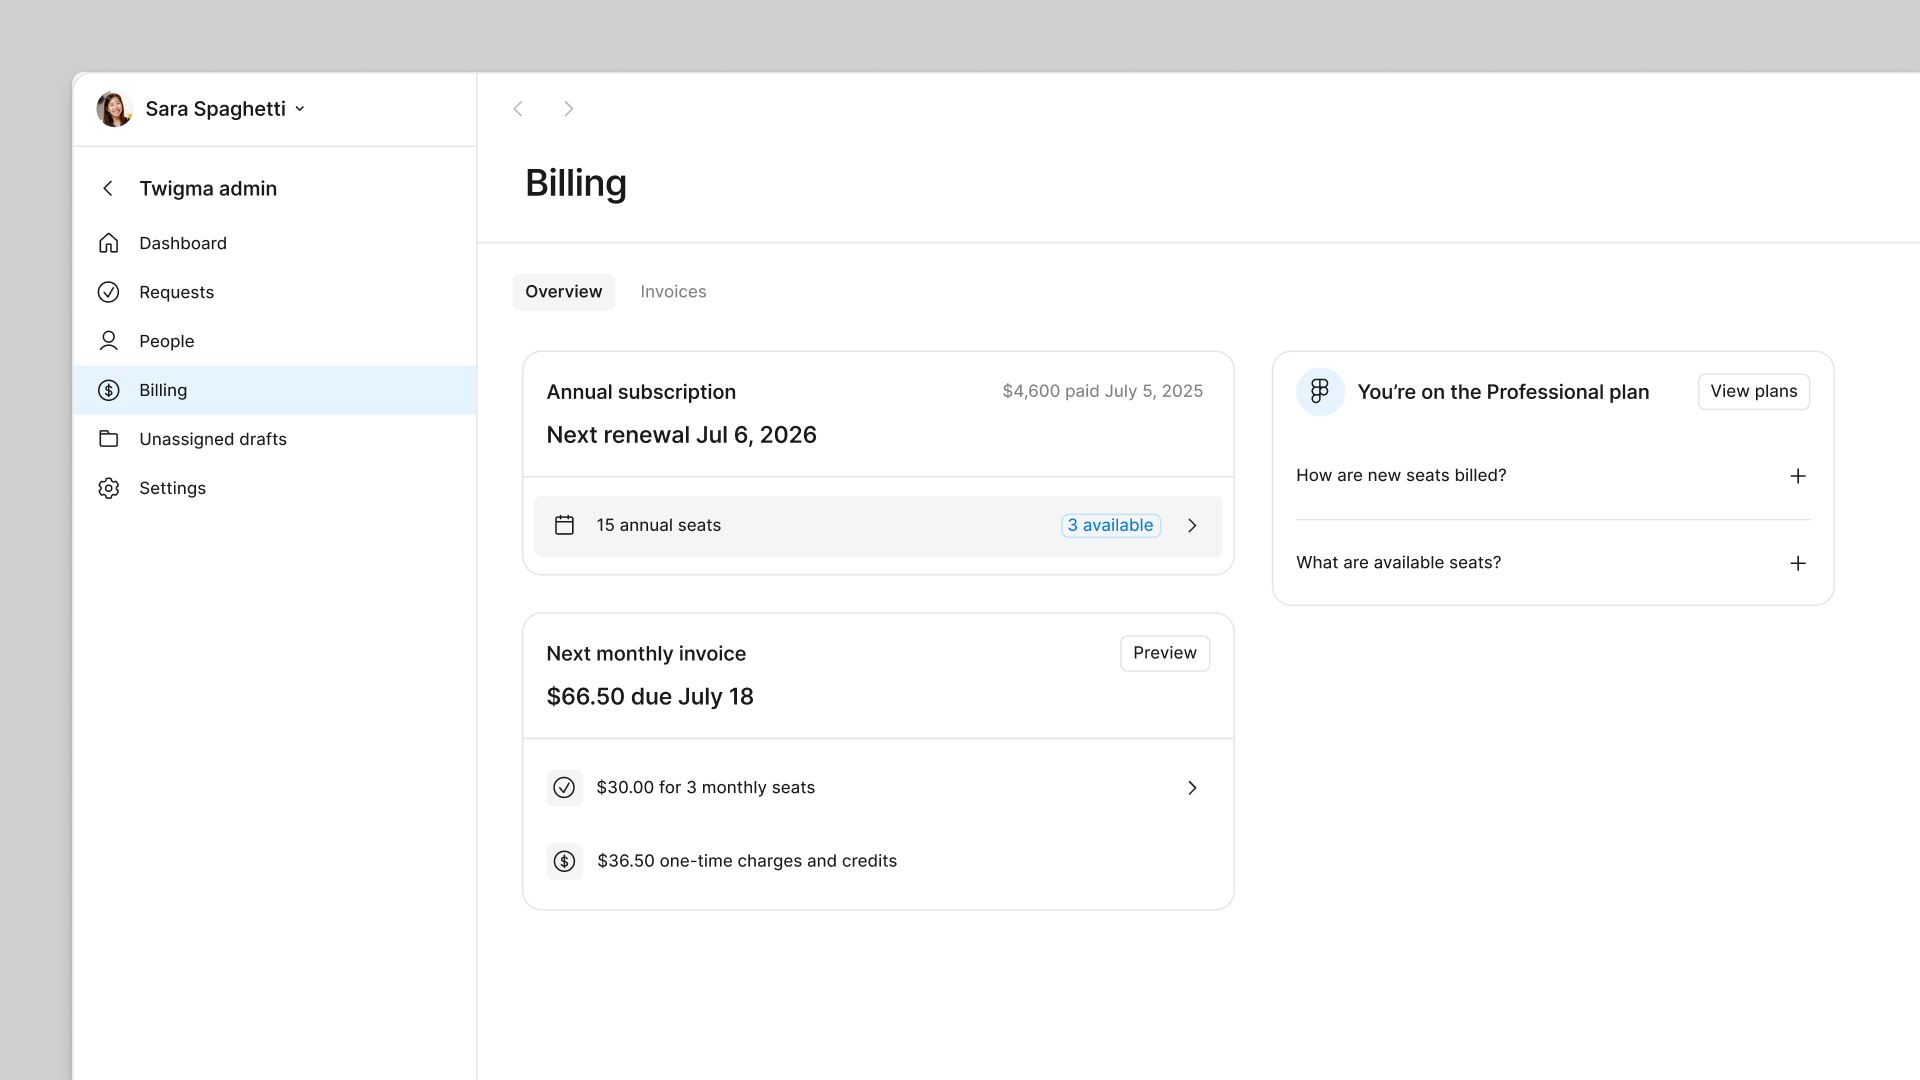Click the View plans button
The height and width of the screenshot is (1080, 1920).
(1753, 391)
